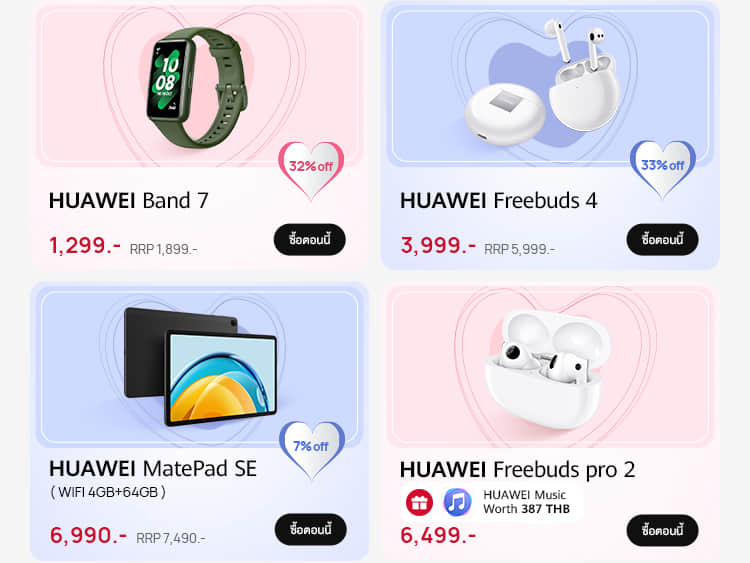Click the 1,299.- price of Band 7
This screenshot has width=750, height=563.
pos(85,245)
